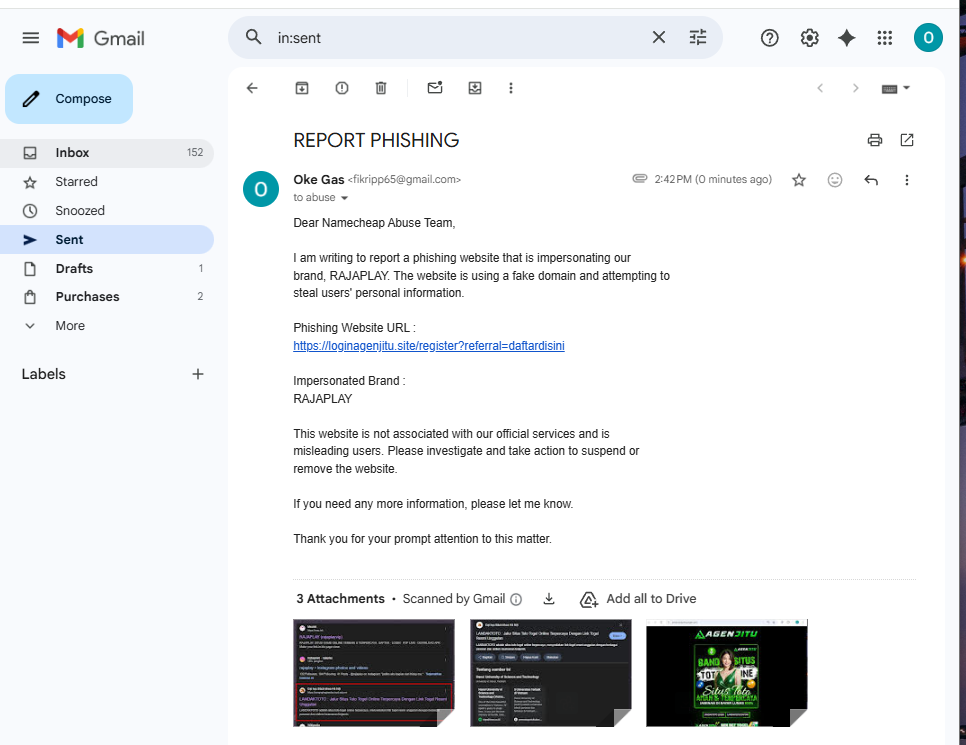Go back to Sent list arrow
Viewport: 966px width, 745px height.
(252, 88)
